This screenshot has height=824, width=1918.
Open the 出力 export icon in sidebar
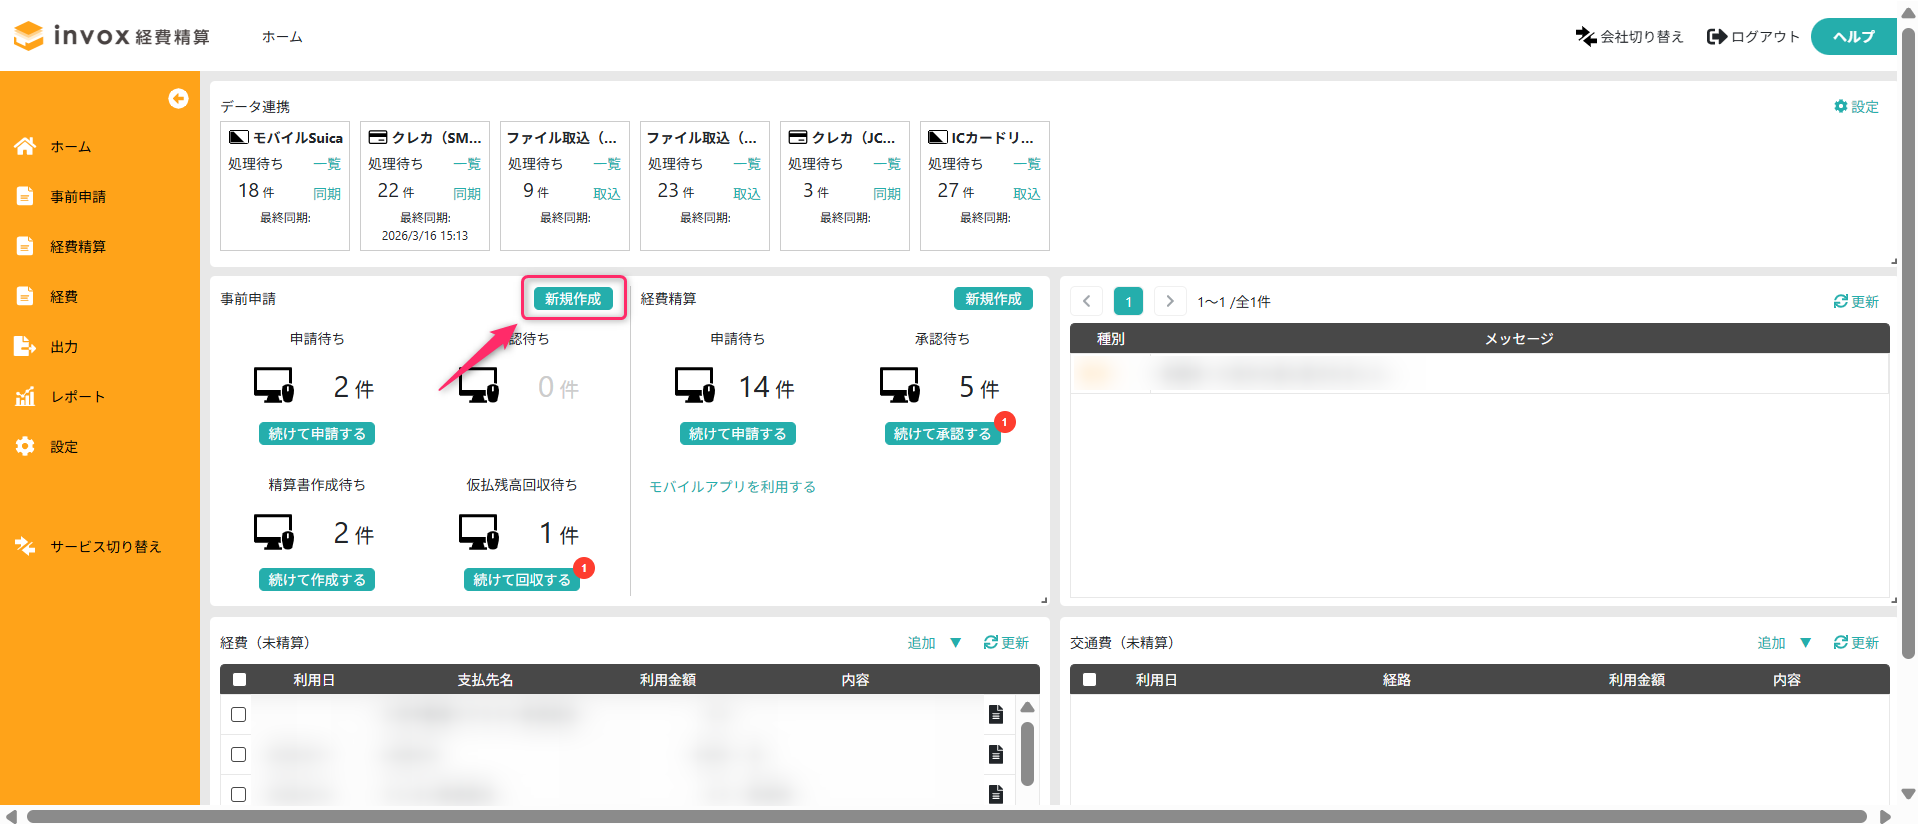point(25,347)
